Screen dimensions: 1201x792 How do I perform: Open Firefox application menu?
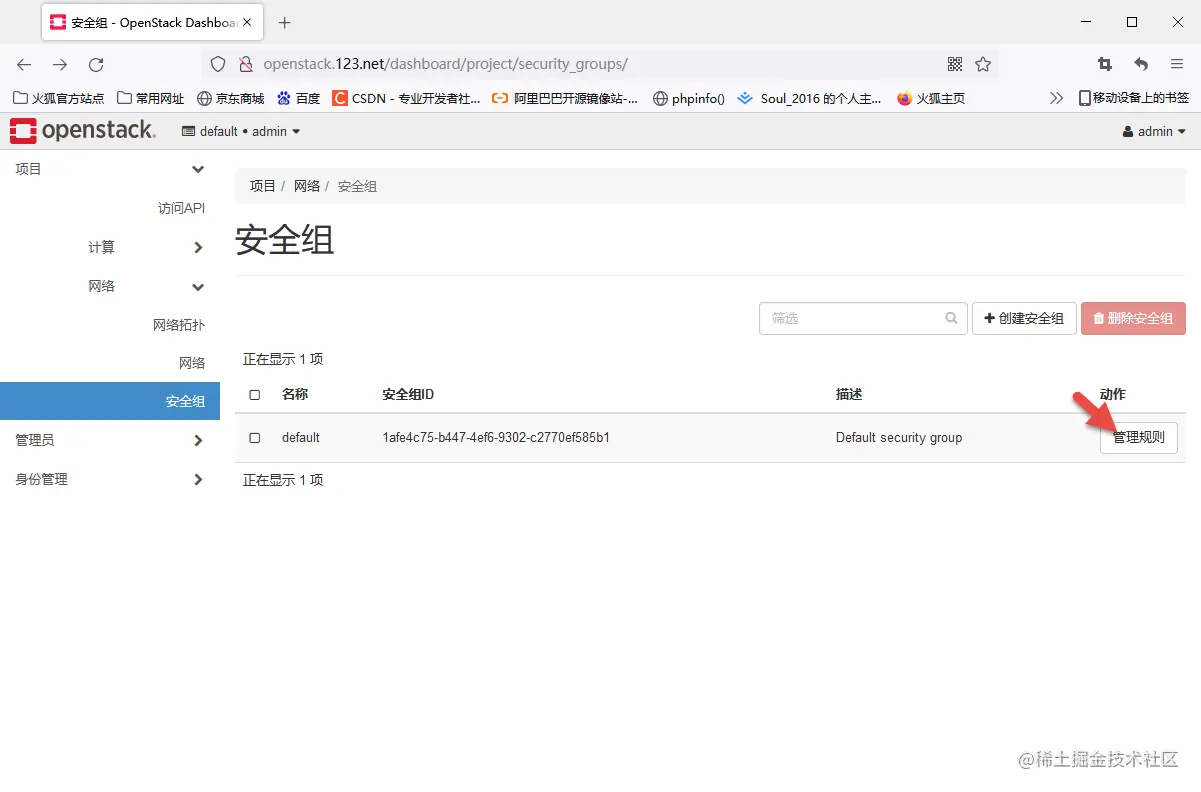(1177, 63)
